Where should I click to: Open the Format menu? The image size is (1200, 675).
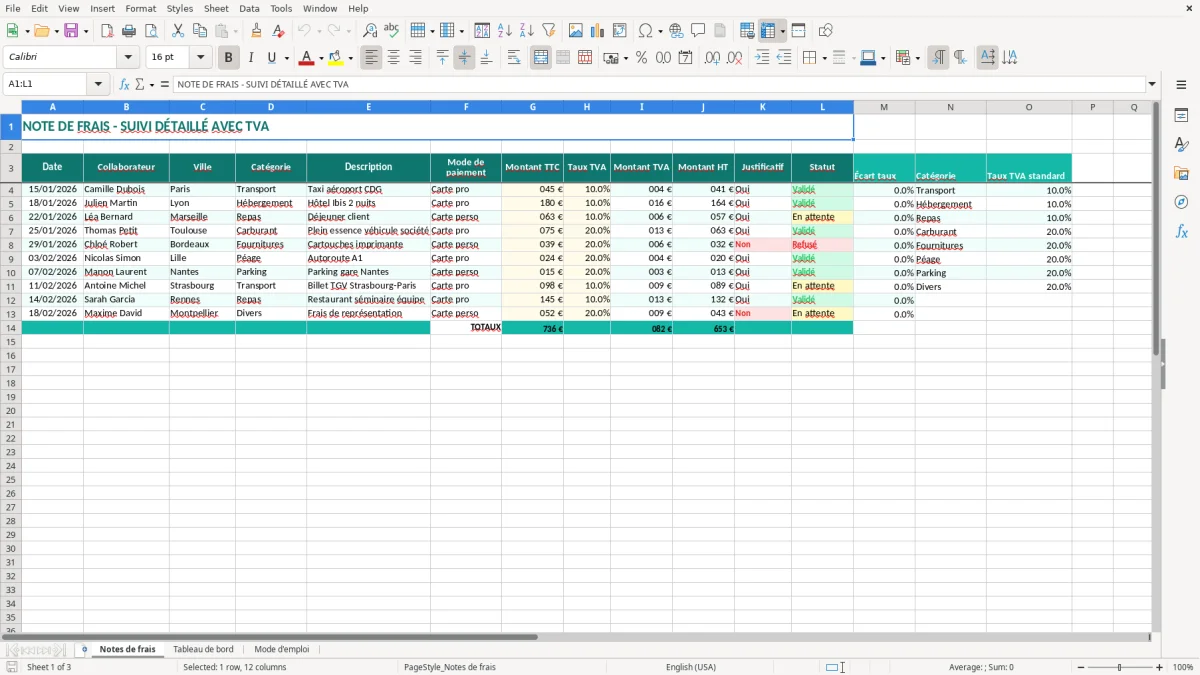[141, 8]
